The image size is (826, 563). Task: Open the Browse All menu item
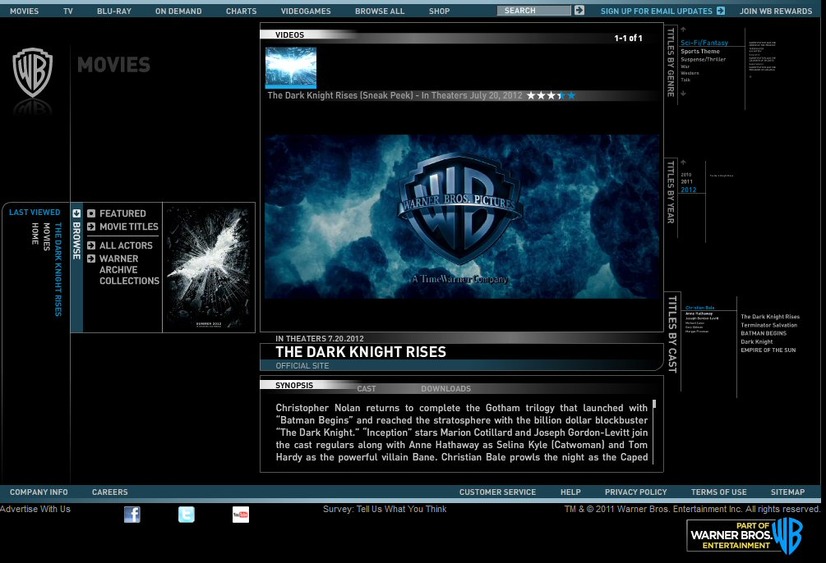point(379,11)
